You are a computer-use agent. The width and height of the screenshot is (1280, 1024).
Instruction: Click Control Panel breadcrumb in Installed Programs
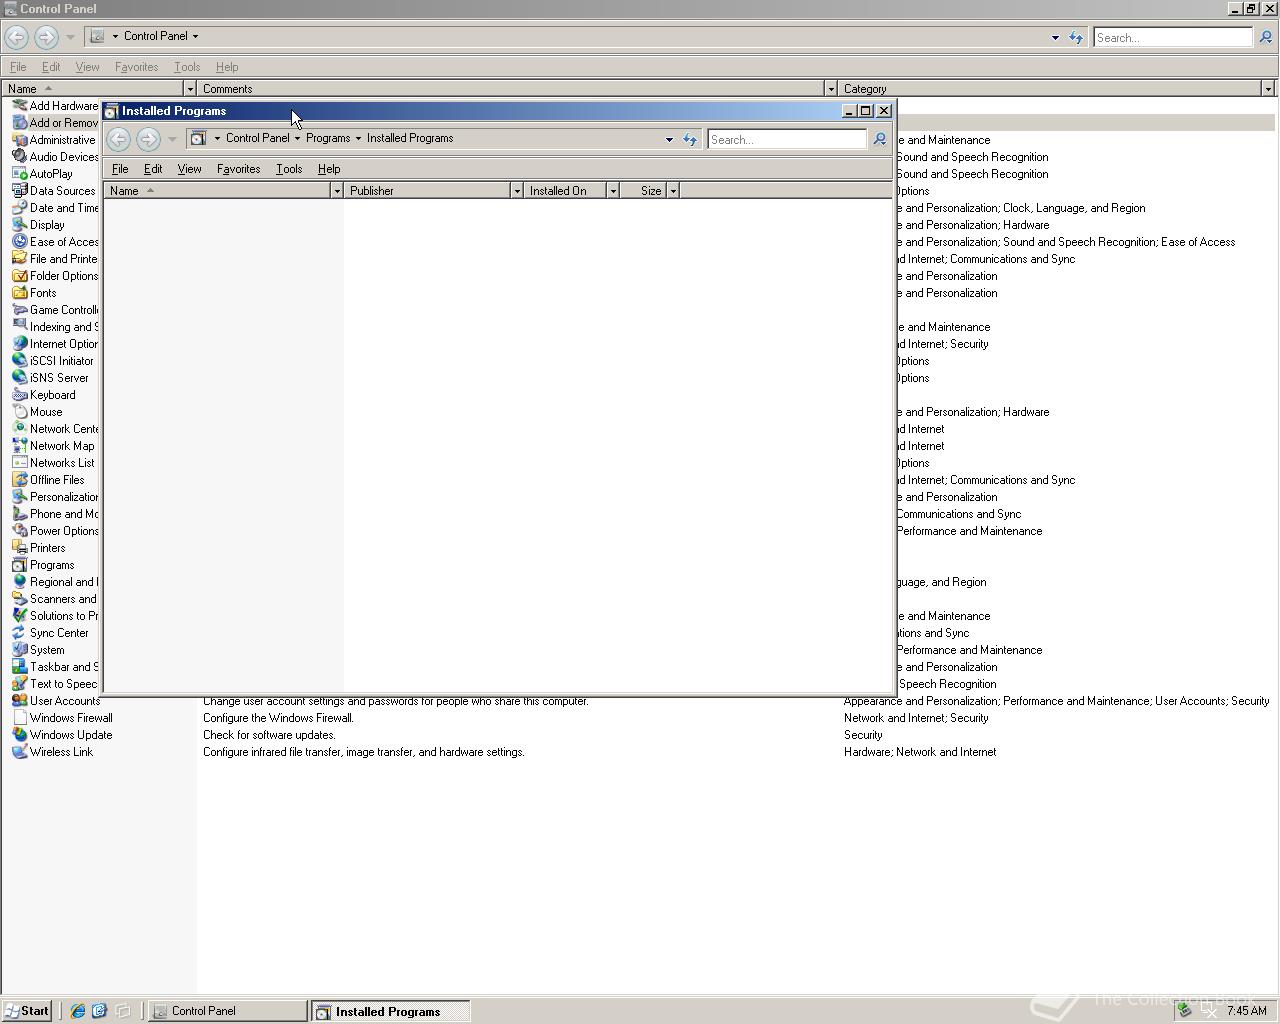257,139
